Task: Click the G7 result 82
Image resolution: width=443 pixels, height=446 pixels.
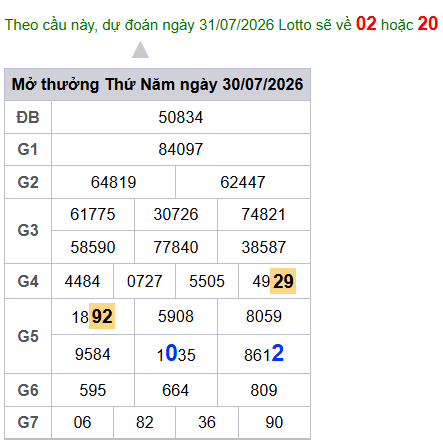Action: click(x=144, y=423)
